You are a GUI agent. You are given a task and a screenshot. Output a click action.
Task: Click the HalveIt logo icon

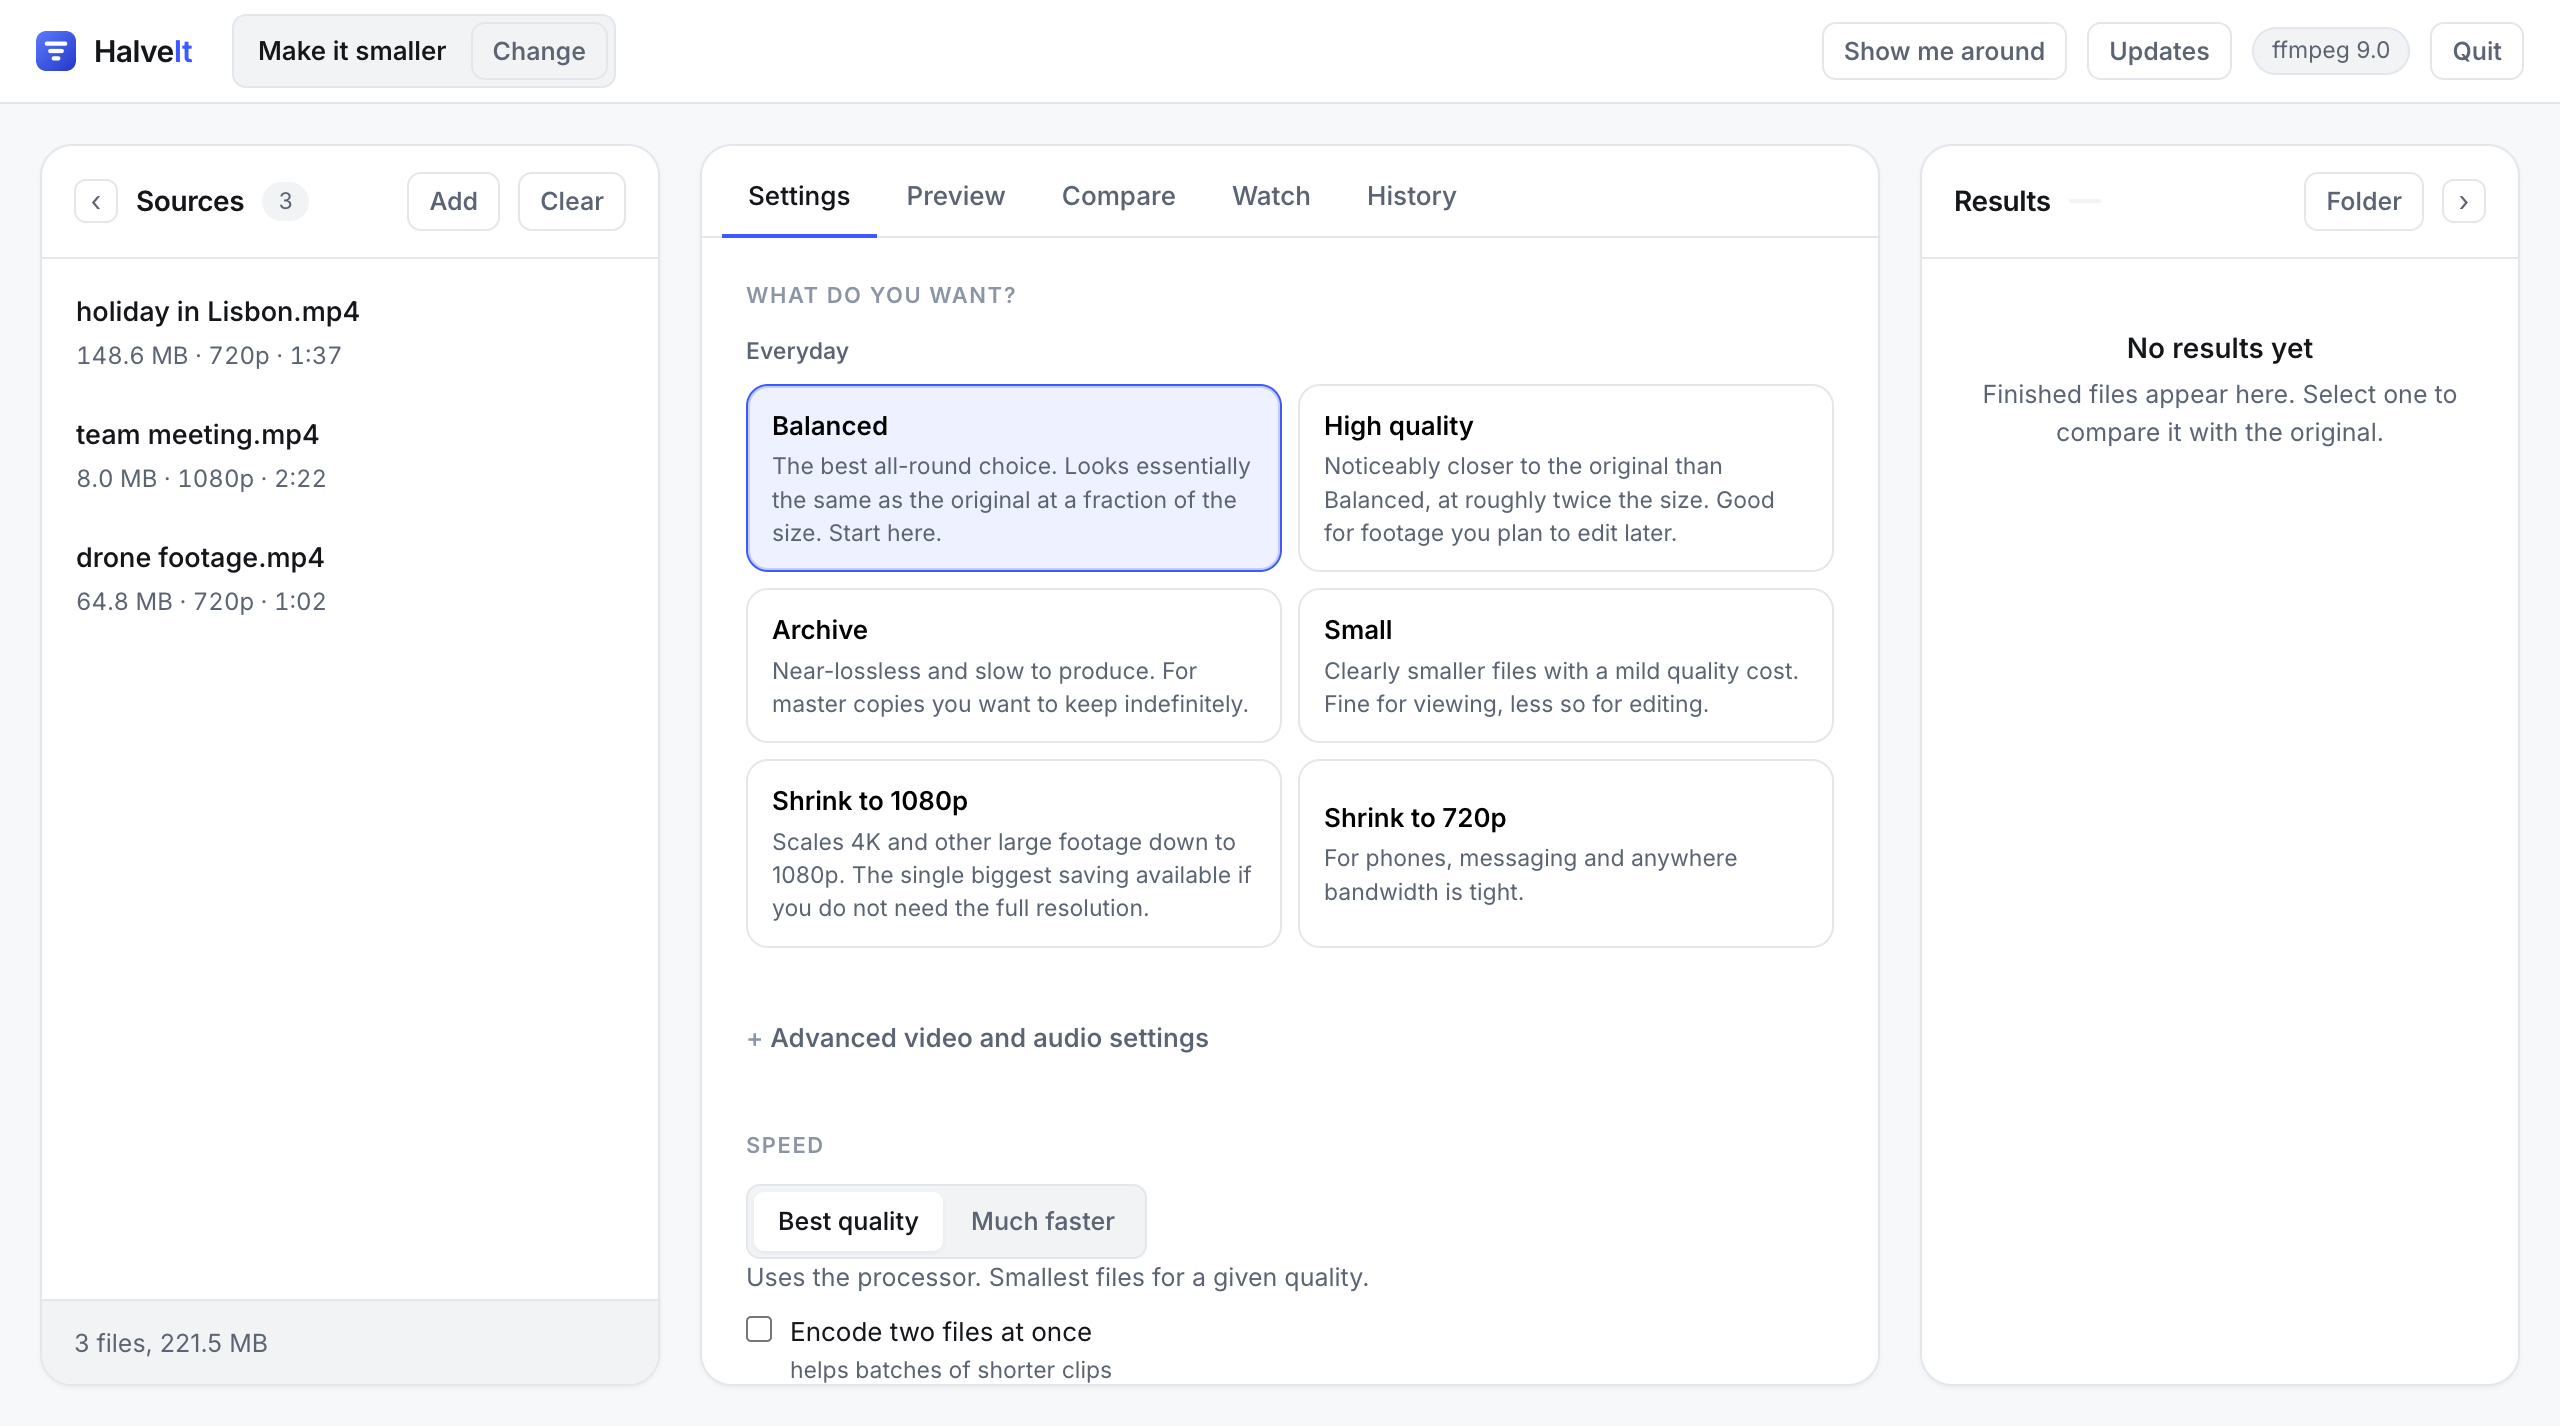(x=56, y=51)
